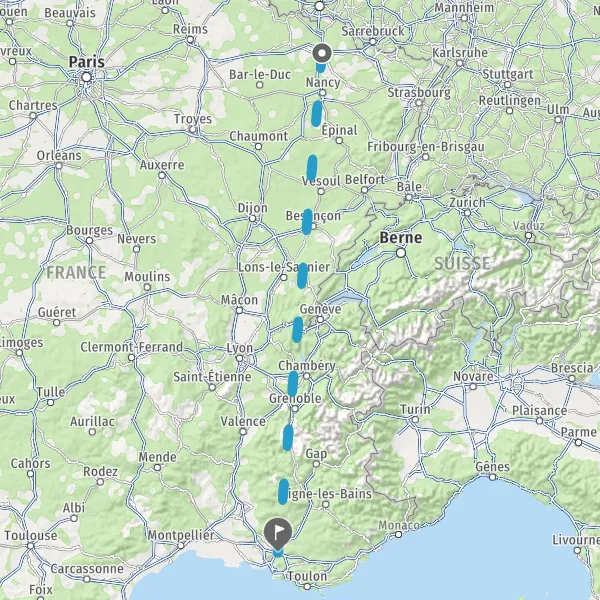Click the Paris city dot
Viewport: 600px width, 600px height.
[86, 77]
